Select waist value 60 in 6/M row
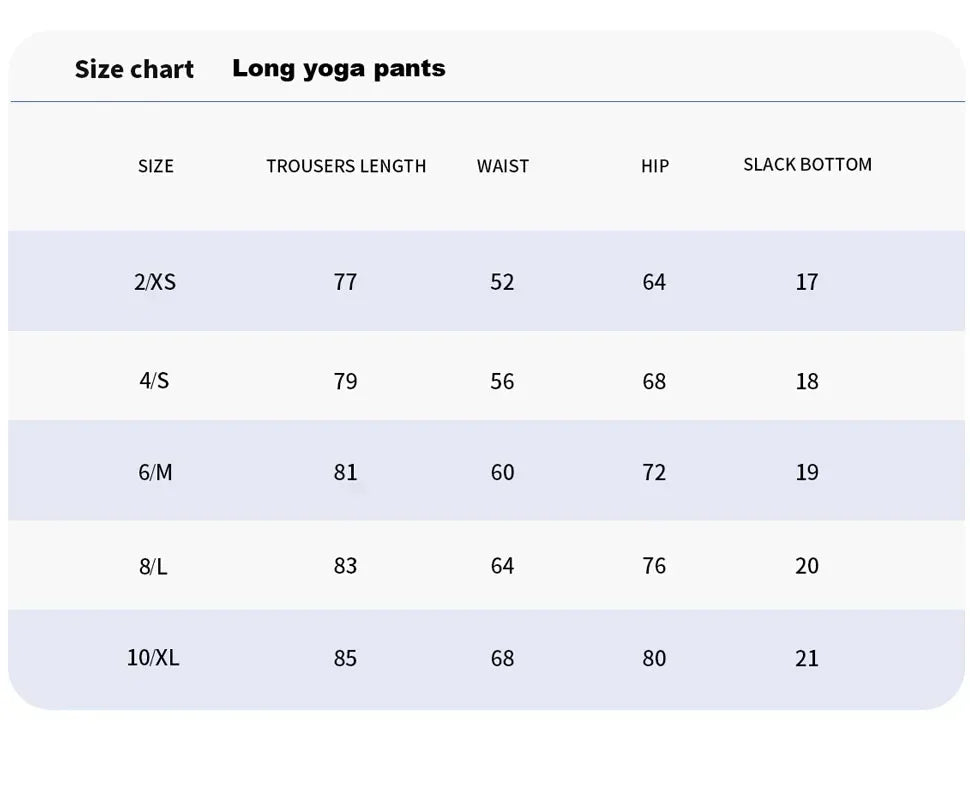Image resolution: width=970 pixels, height=800 pixels. (502, 472)
